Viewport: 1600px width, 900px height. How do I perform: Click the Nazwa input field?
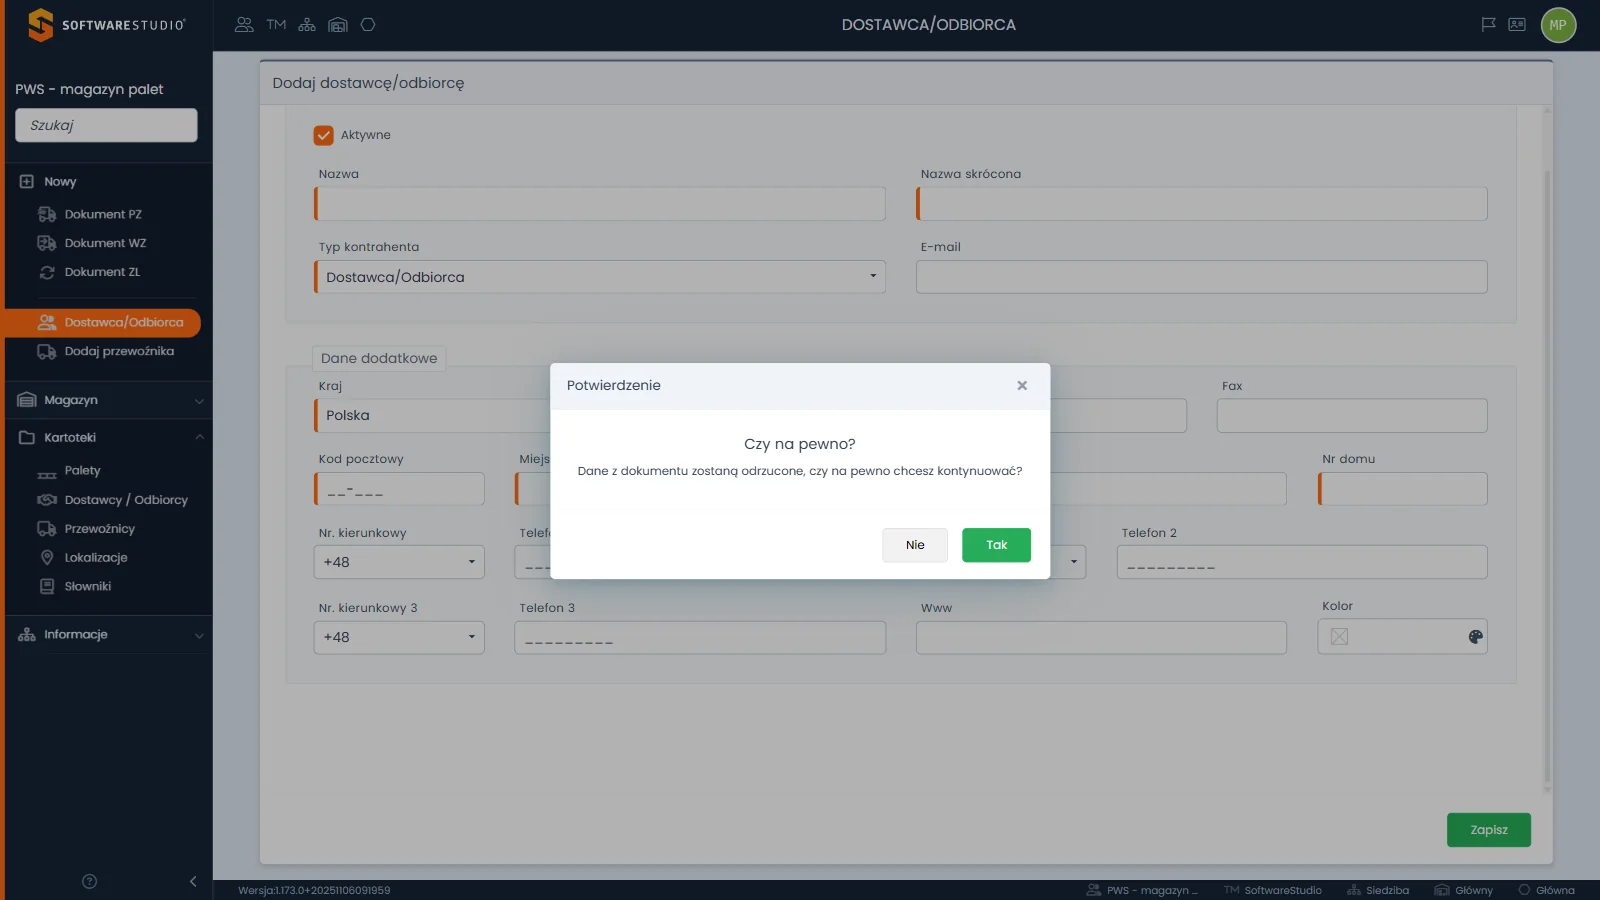tap(600, 204)
